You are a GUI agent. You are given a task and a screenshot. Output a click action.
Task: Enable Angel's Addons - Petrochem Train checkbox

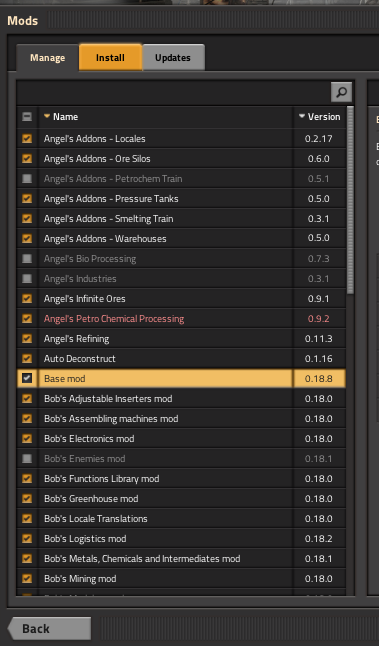(27, 178)
